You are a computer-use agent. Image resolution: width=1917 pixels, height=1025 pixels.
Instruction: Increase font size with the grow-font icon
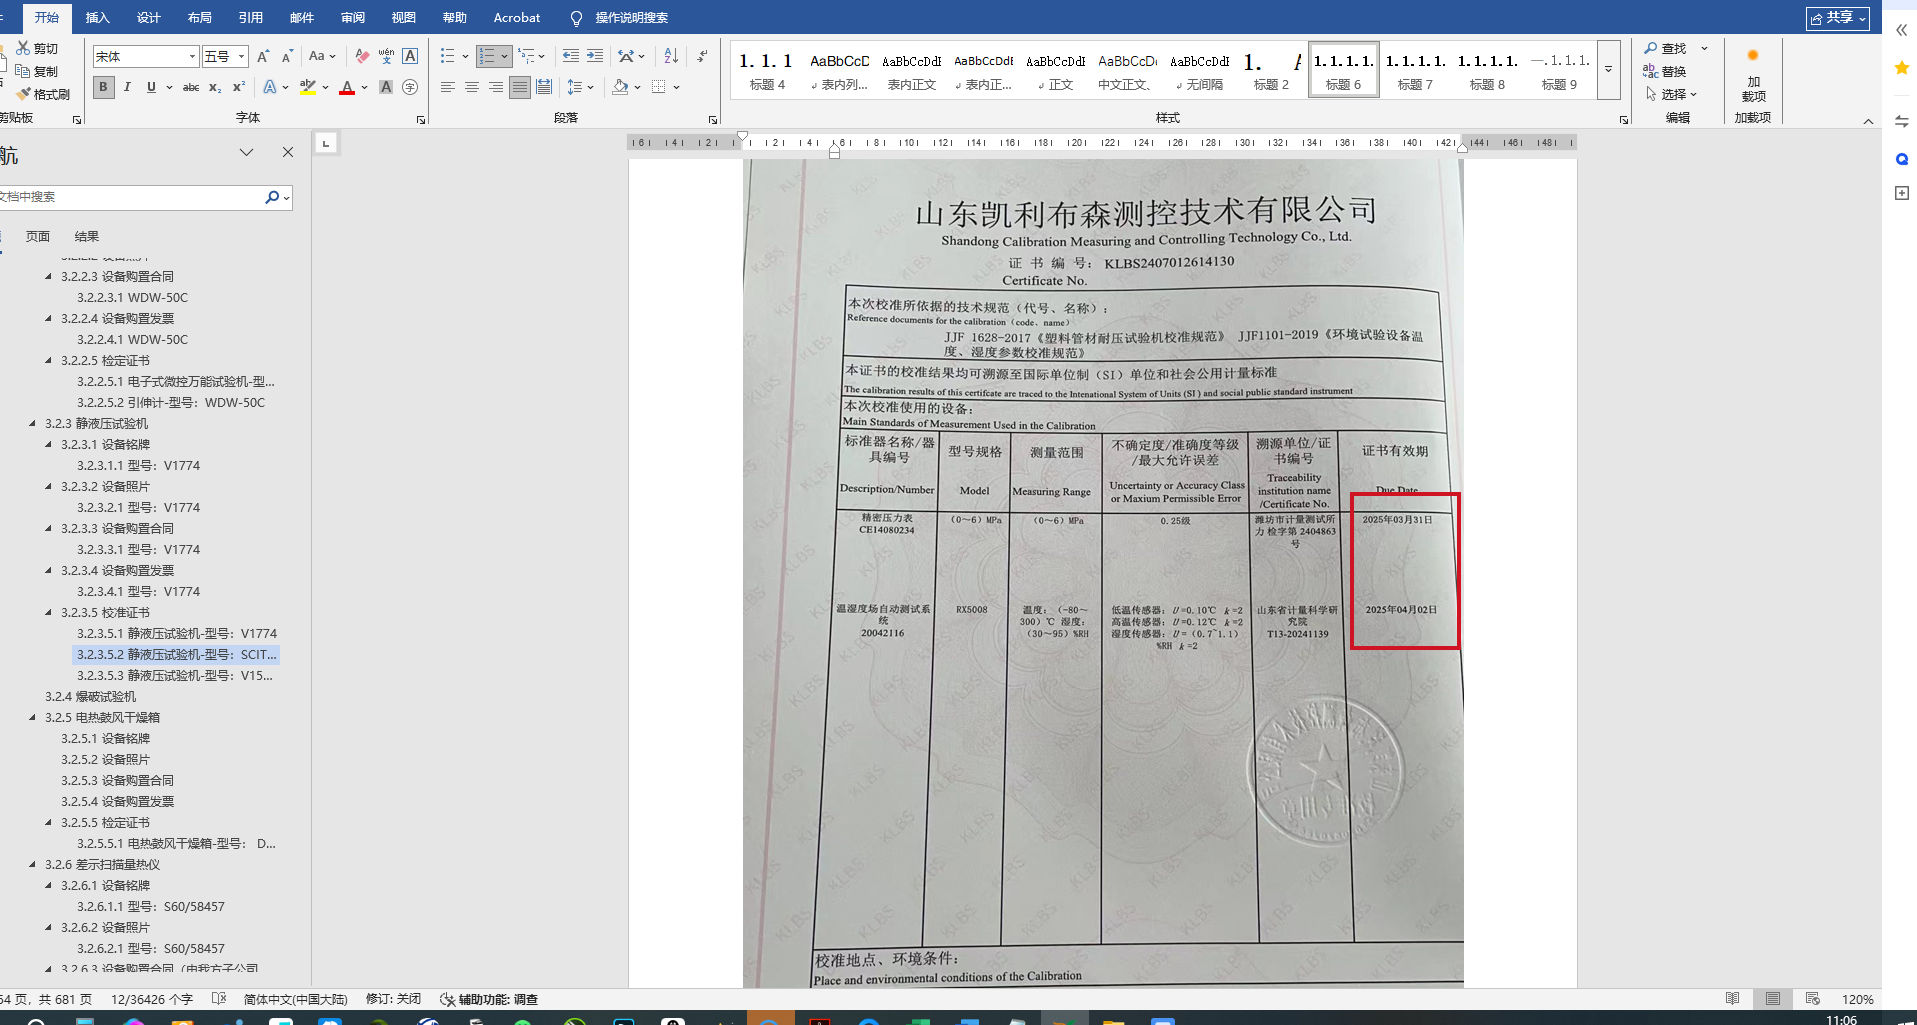click(263, 57)
